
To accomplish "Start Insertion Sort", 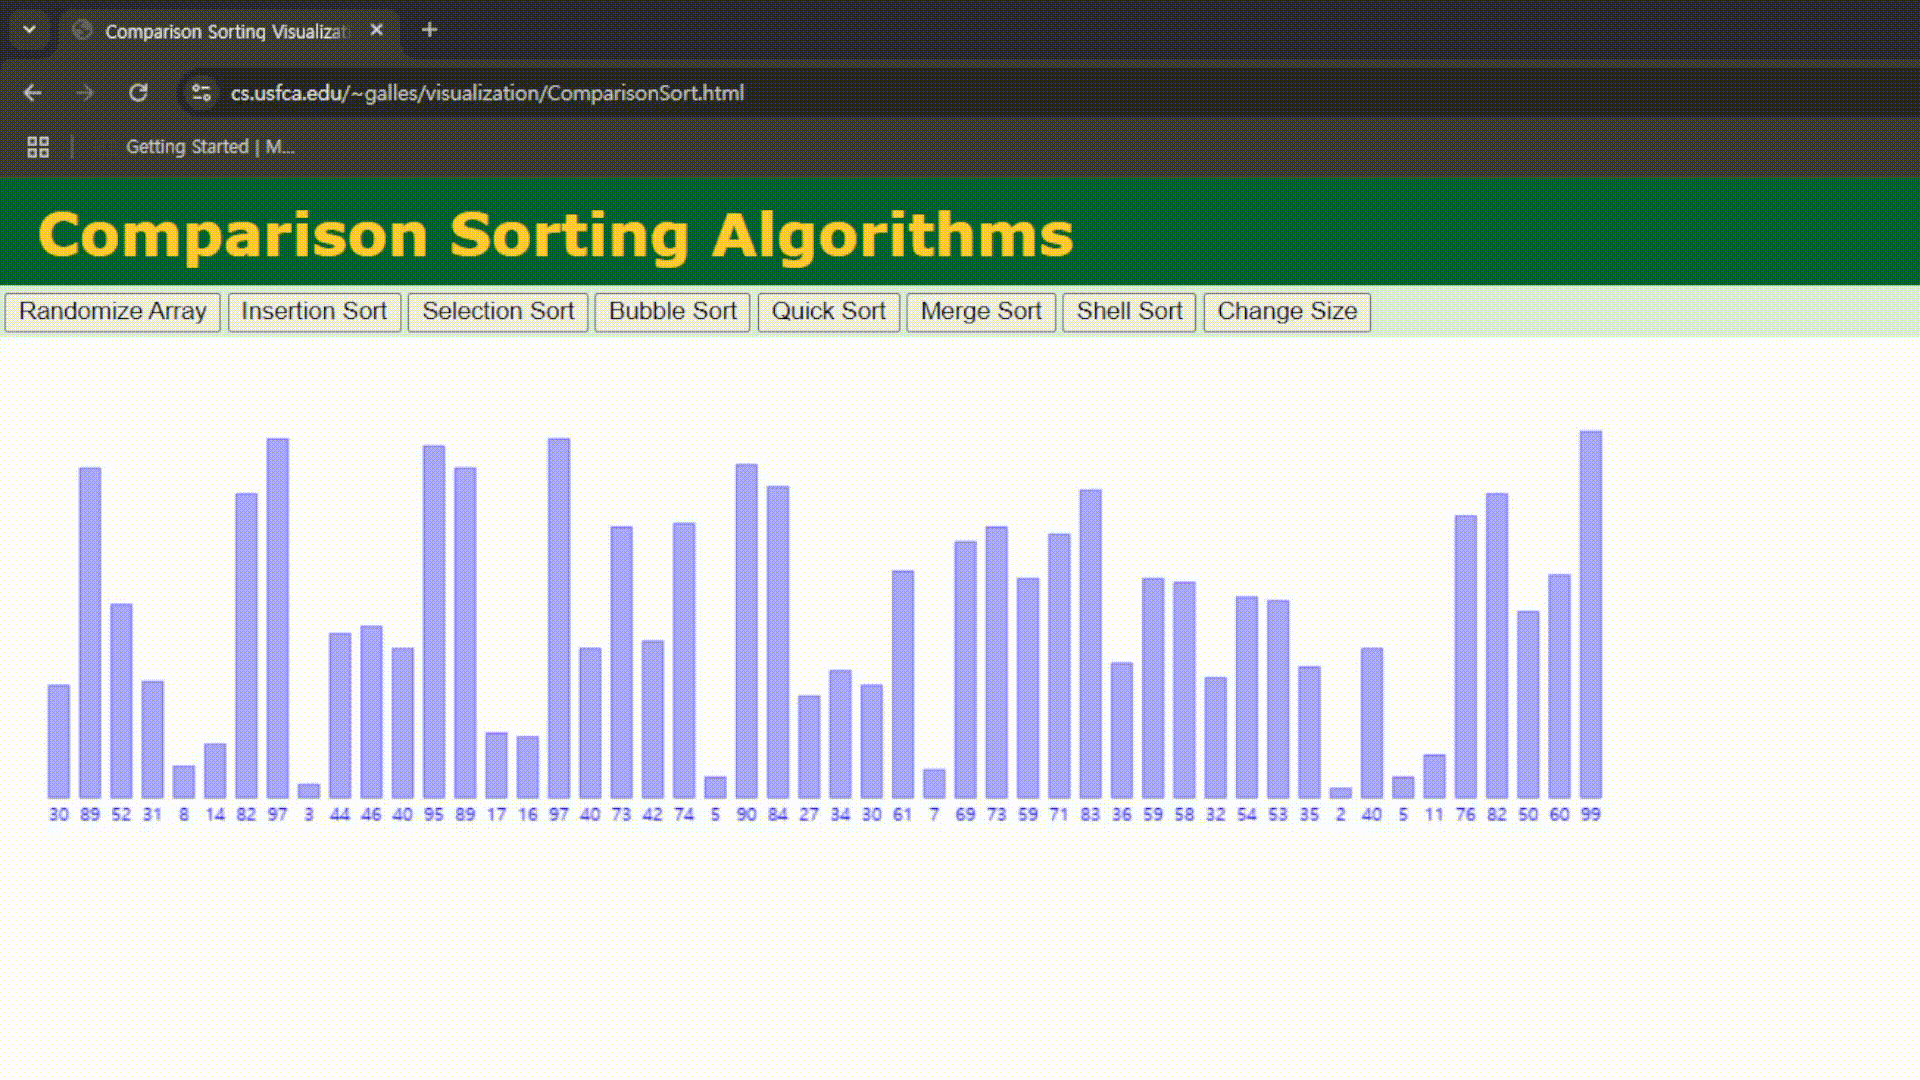I will click(x=314, y=311).
